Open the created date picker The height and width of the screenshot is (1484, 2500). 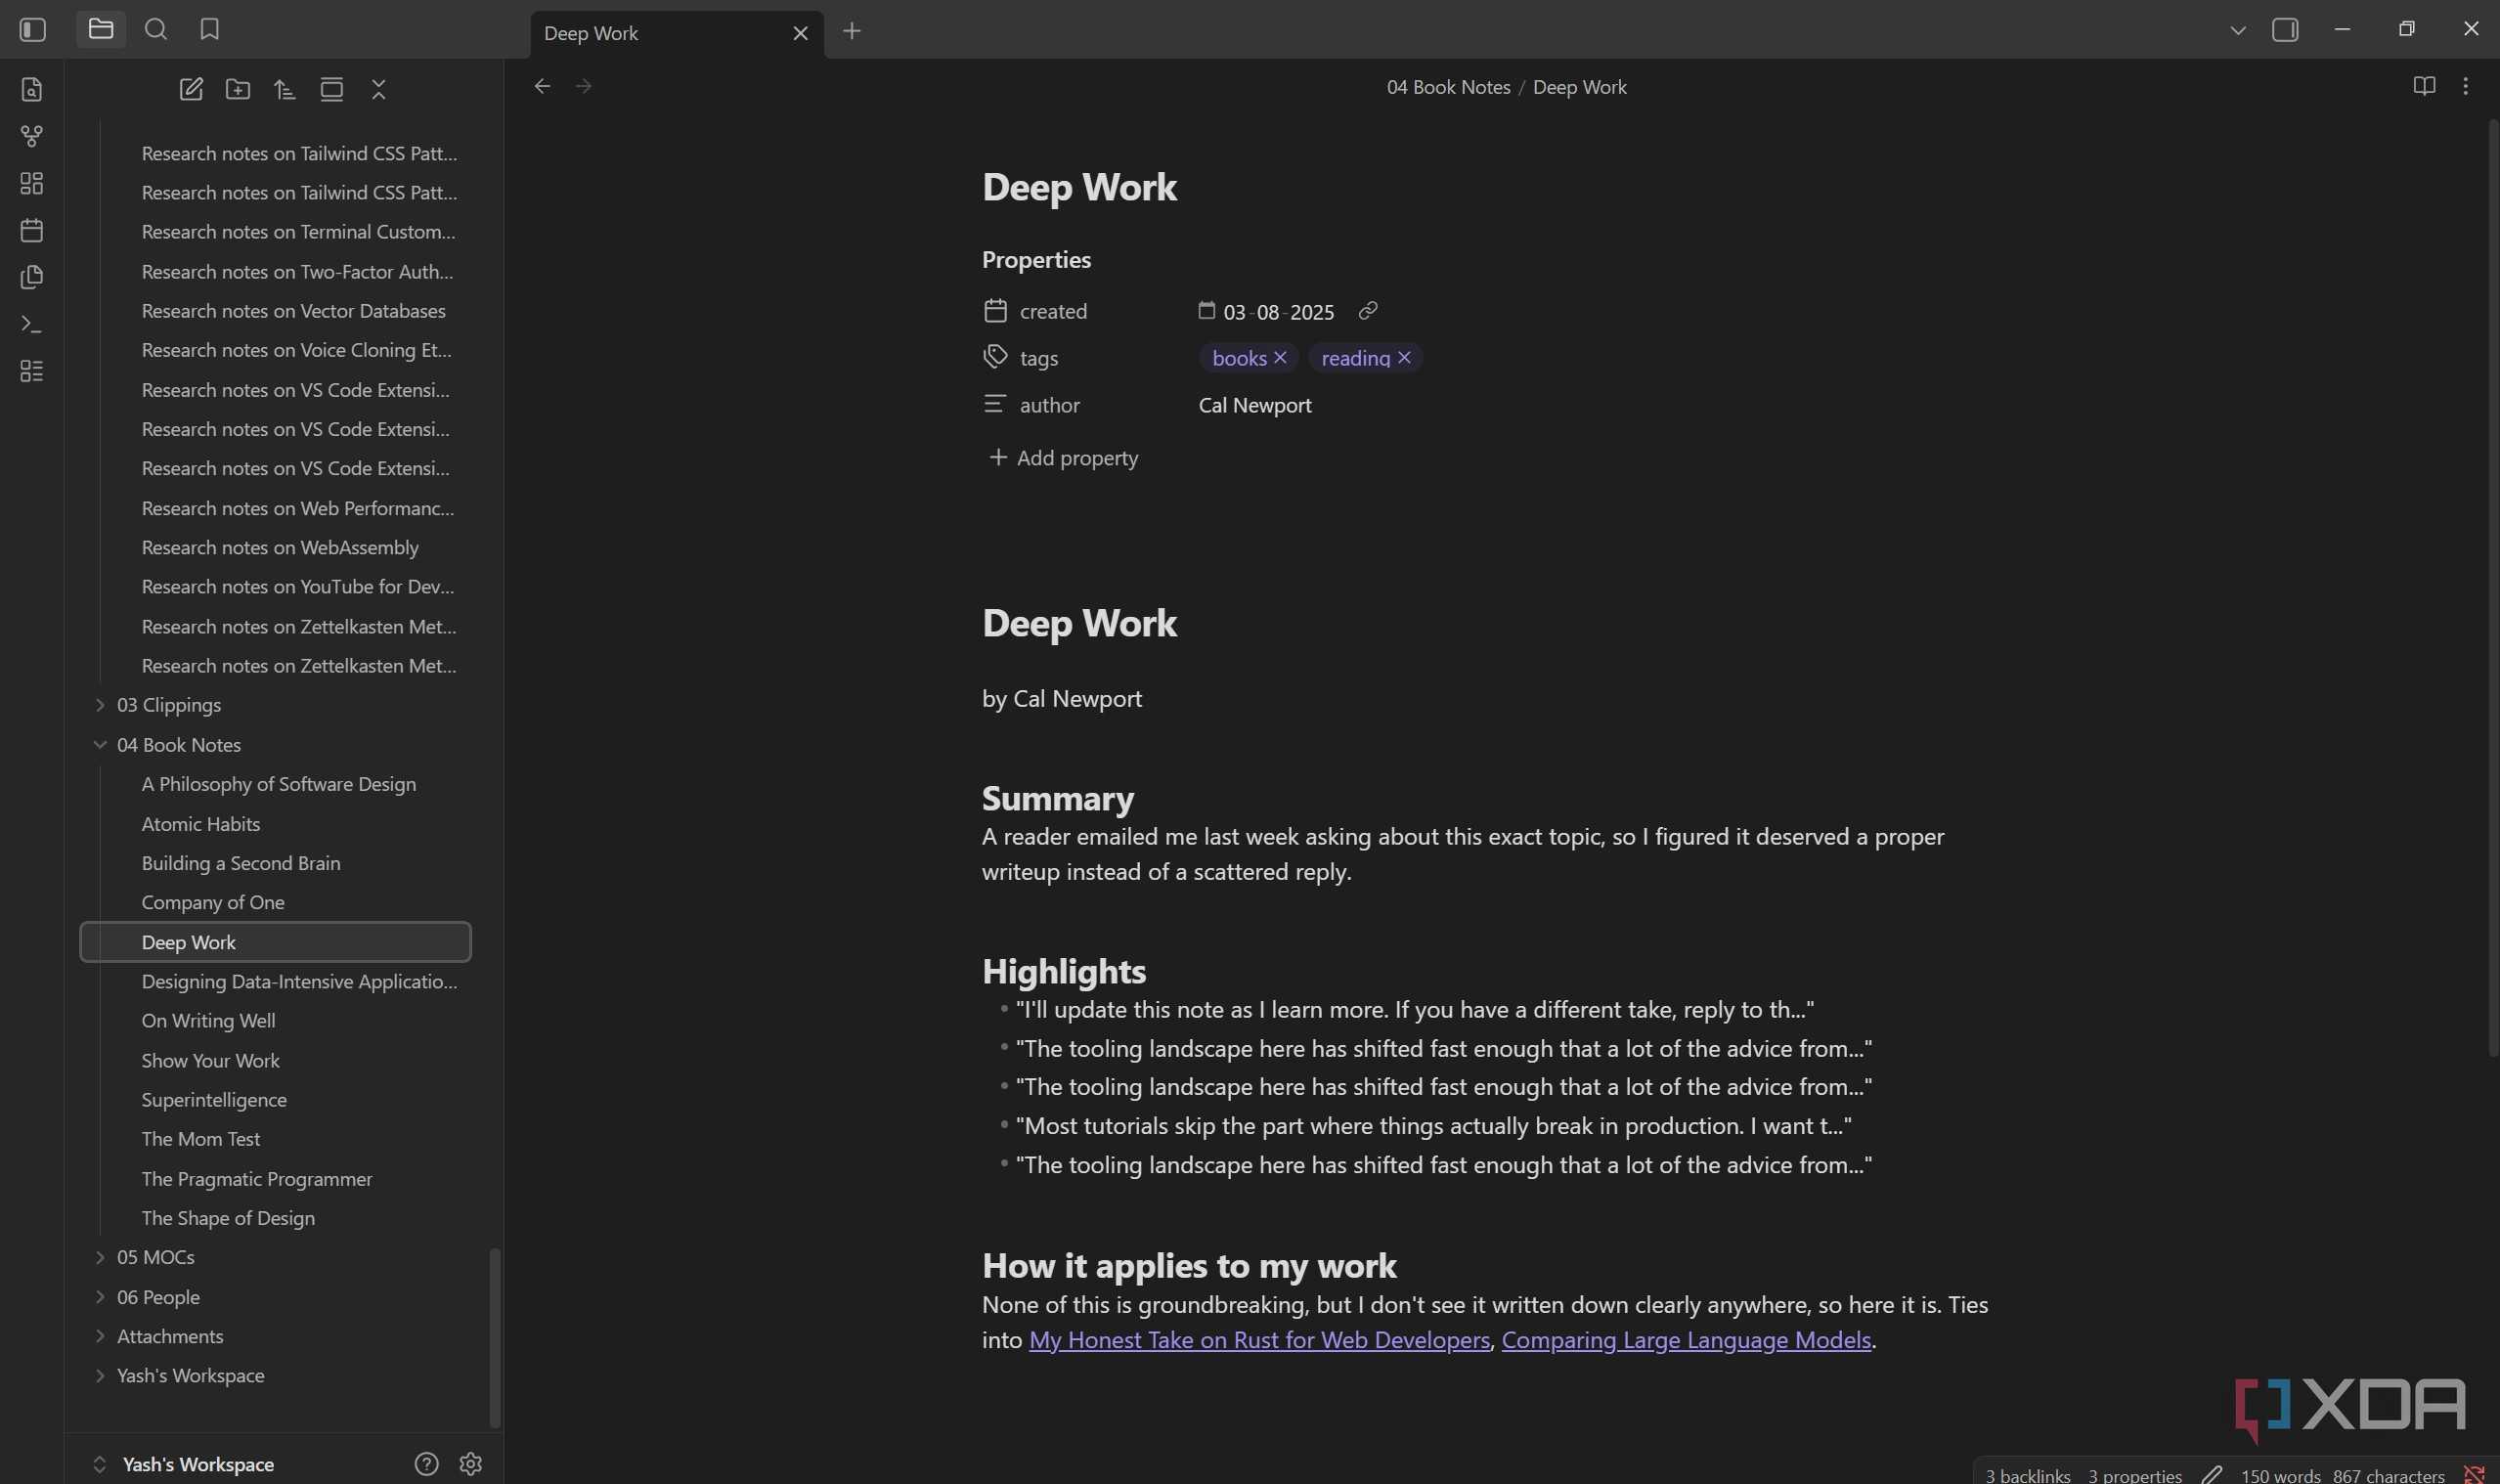click(1206, 311)
